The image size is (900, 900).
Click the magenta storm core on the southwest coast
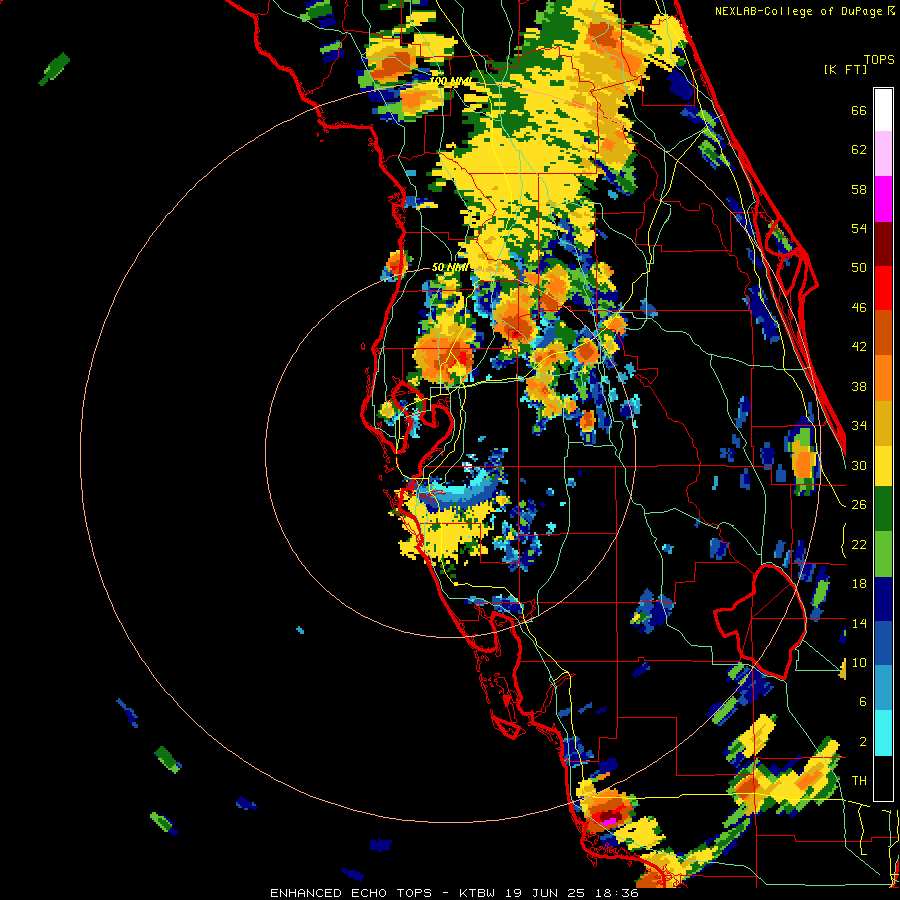tap(610, 822)
